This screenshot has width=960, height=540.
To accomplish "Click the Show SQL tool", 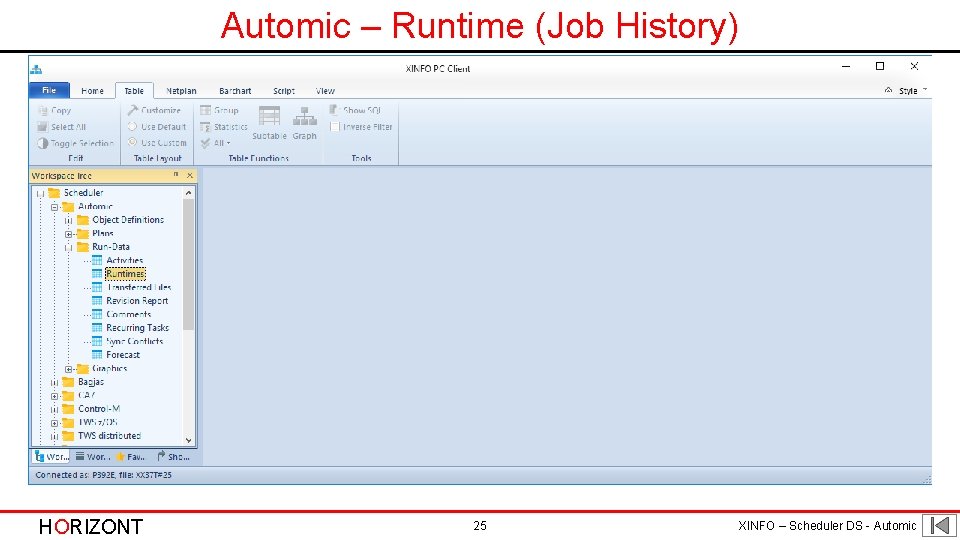I will click(355, 110).
